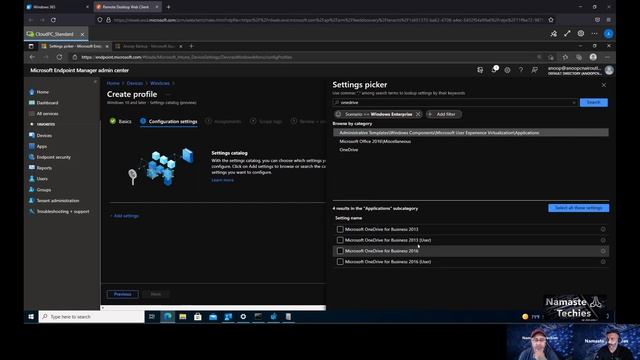Click the Home breadcrumb link
The height and width of the screenshot is (360, 640).
pos(113,83)
